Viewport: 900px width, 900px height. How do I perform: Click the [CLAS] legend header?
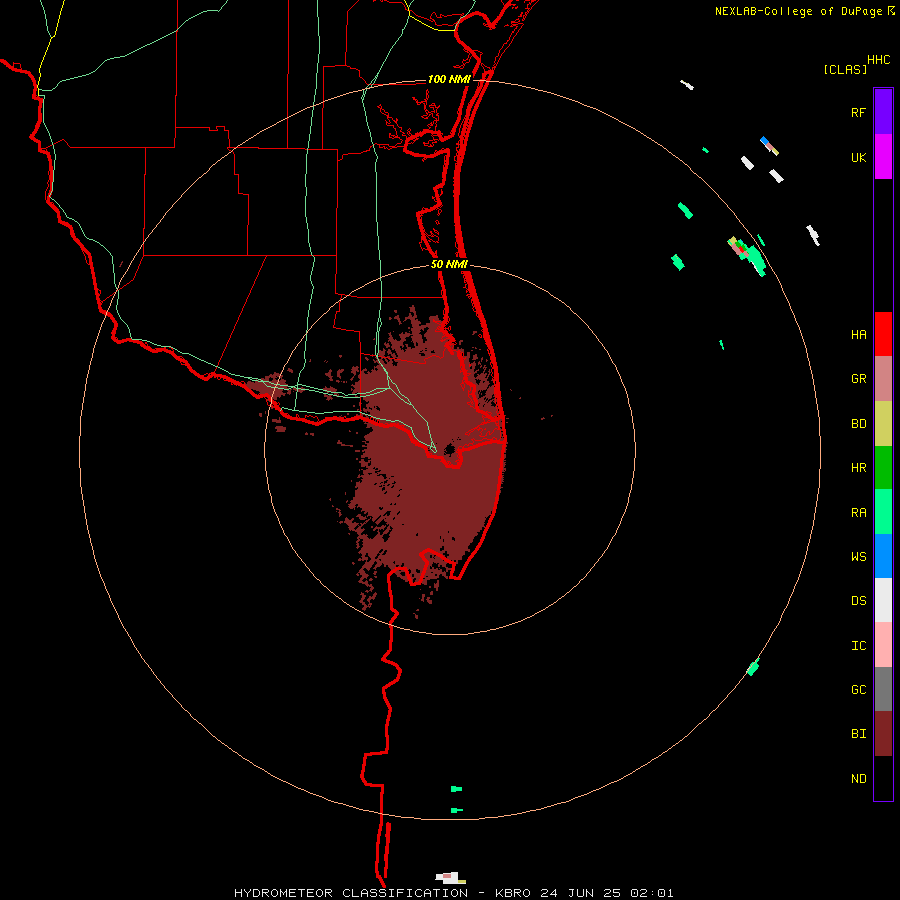pyautogui.click(x=845, y=70)
